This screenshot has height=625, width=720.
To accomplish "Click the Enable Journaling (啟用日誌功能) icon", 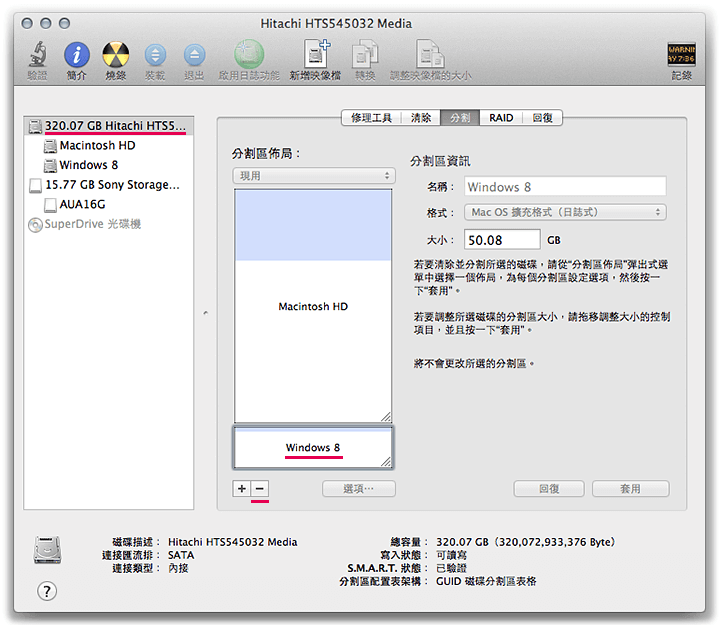I will pyautogui.click(x=249, y=54).
